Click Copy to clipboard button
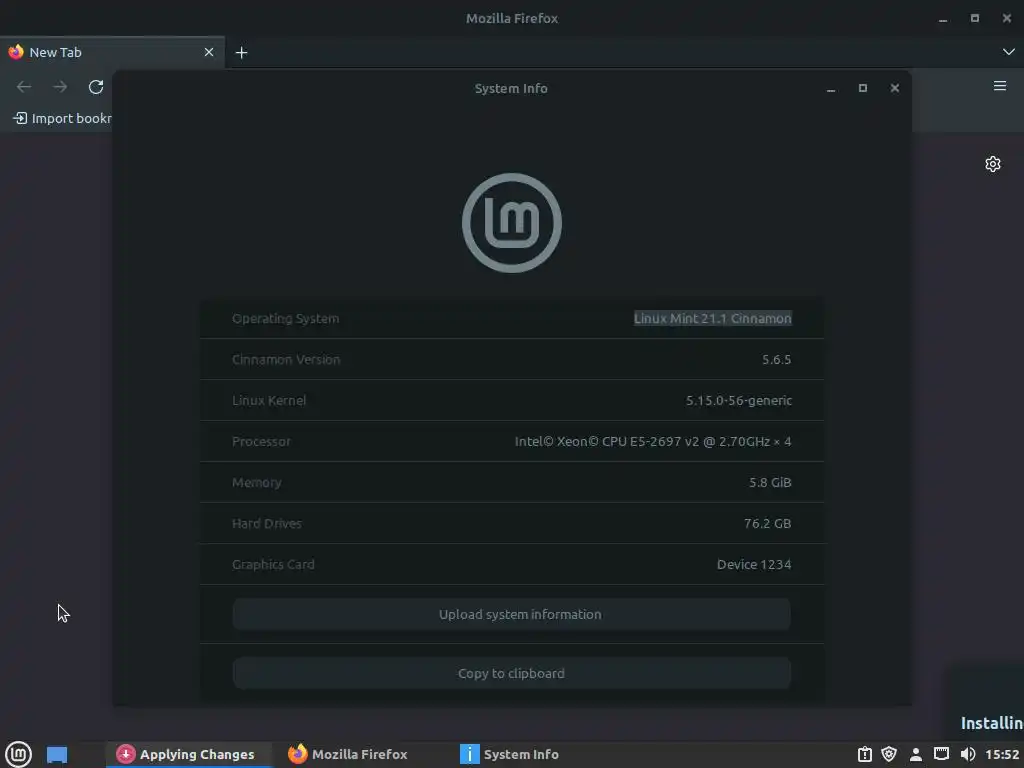1024x768 pixels. tap(511, 673)
